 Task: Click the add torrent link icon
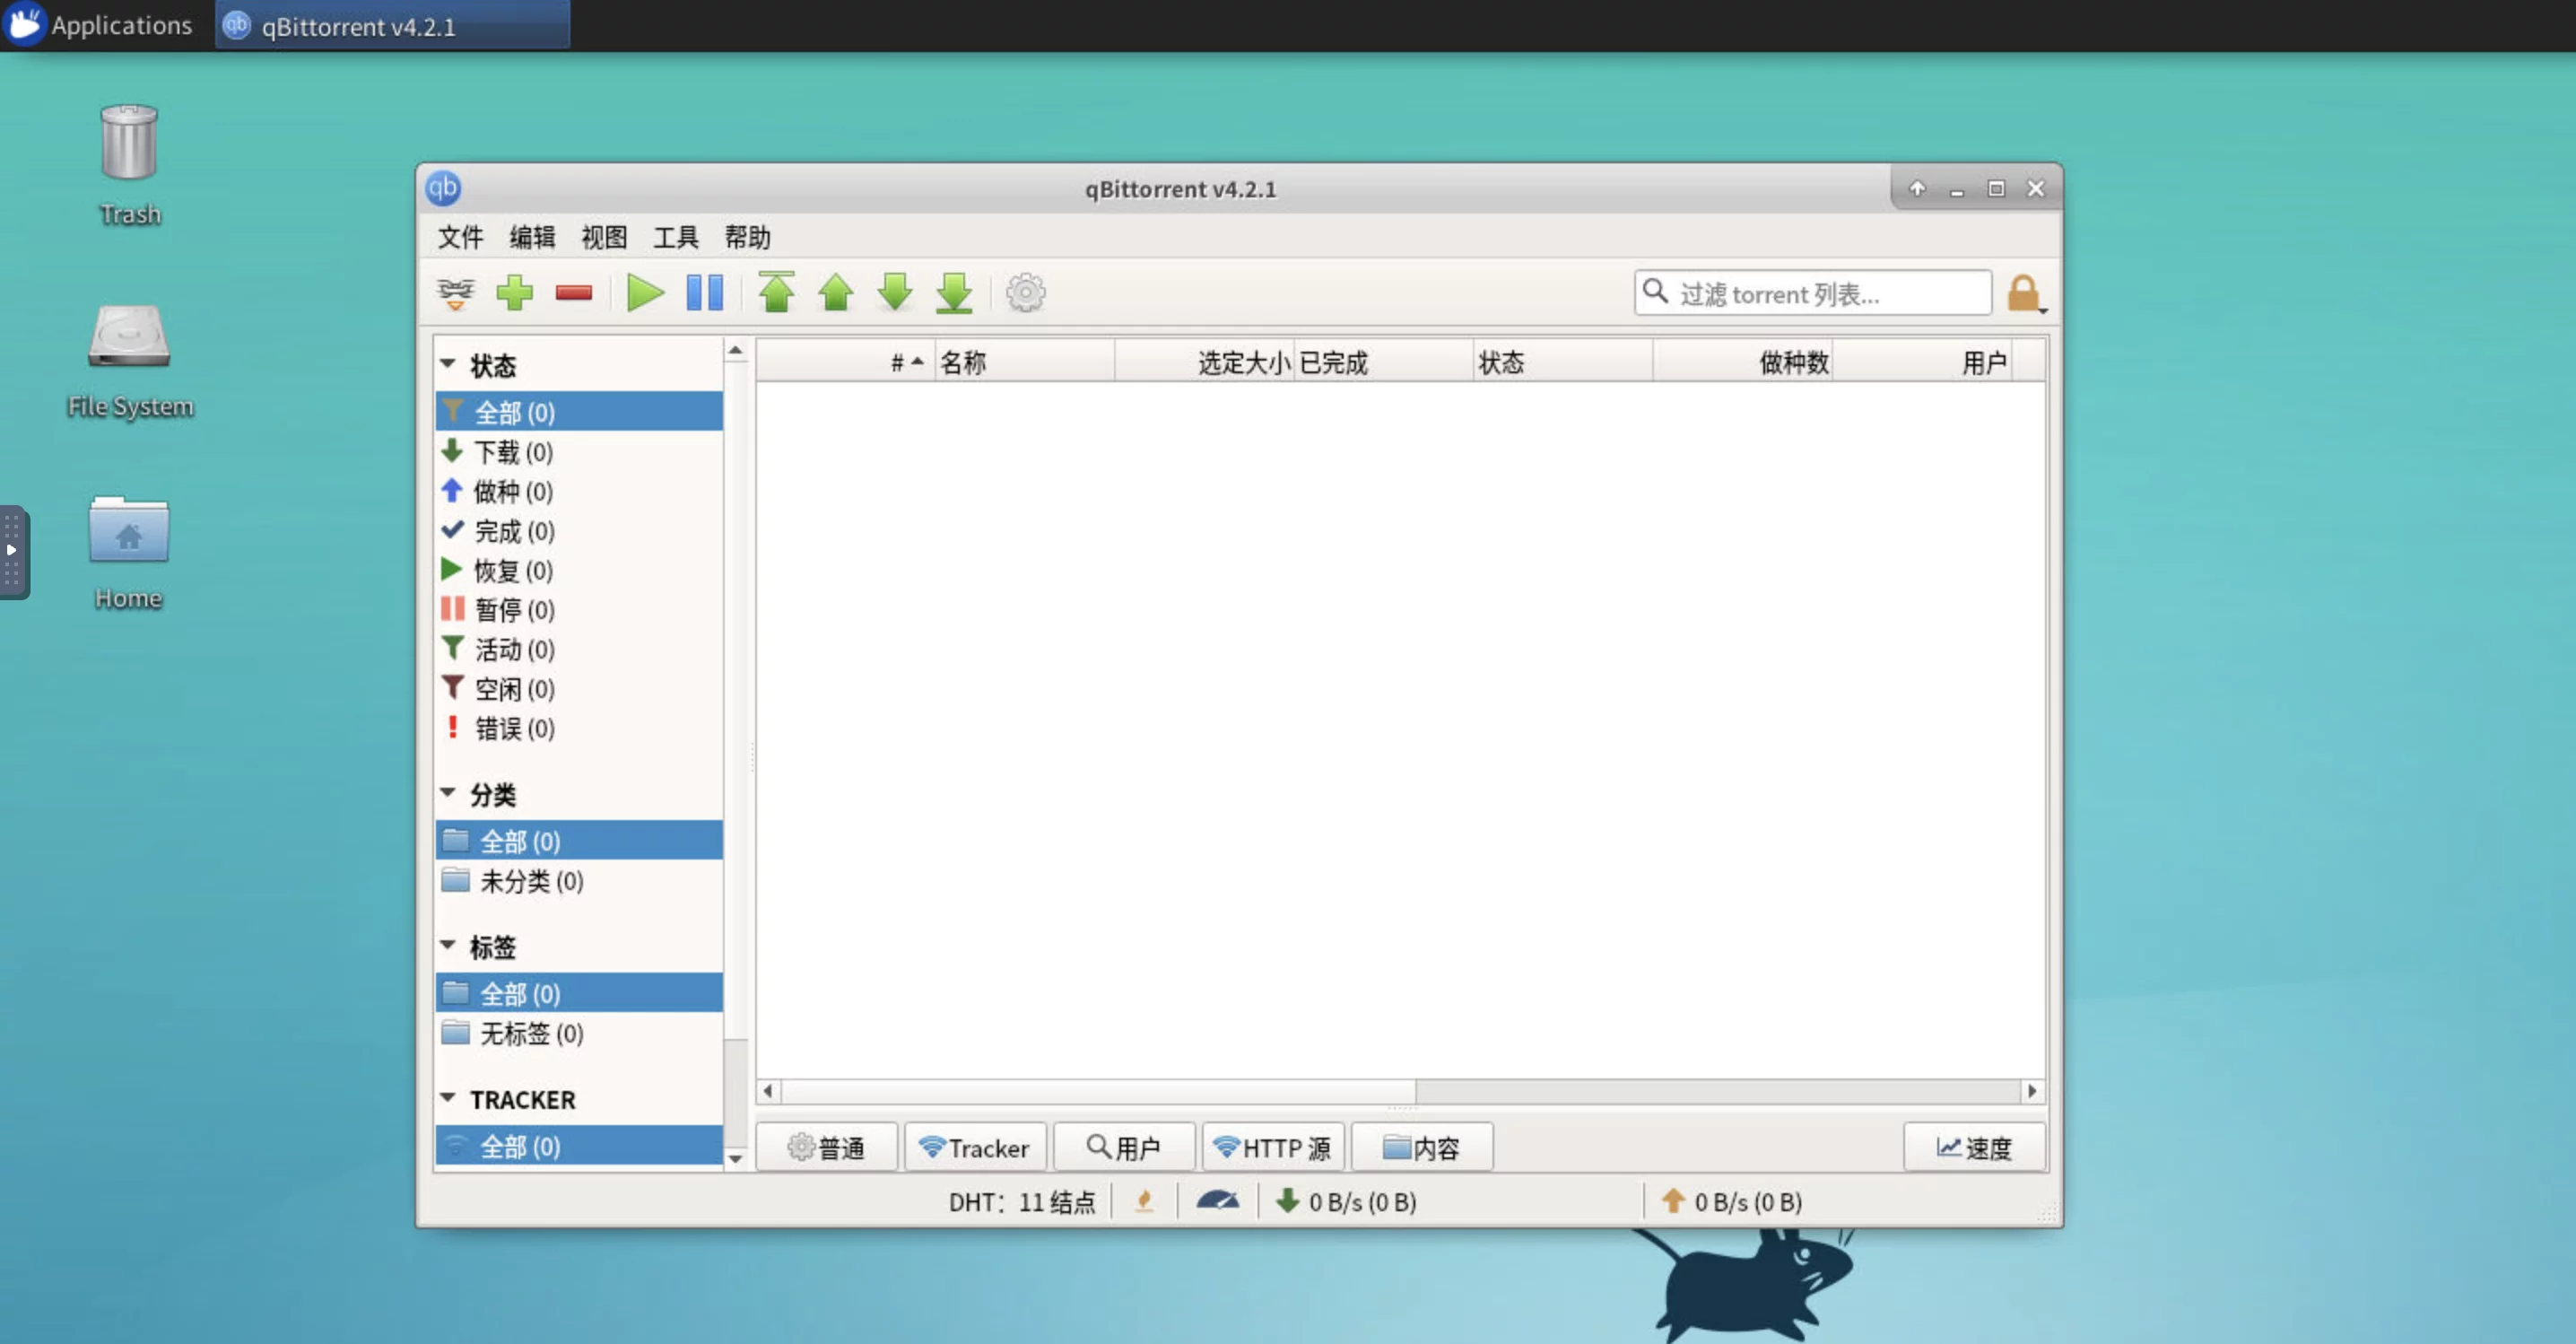pos(455,293)
